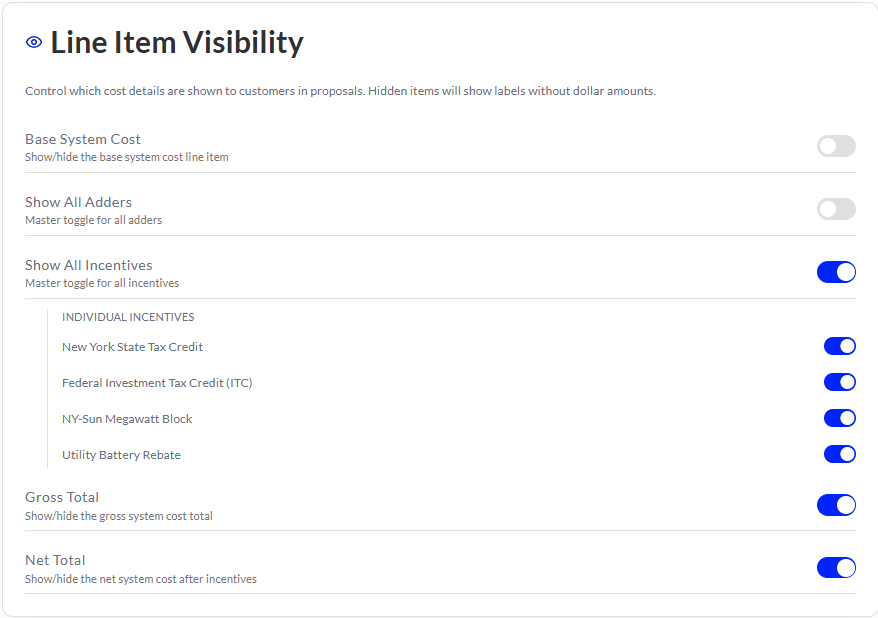Switch off New York State Tax Credit toggle
Image resolution: width=878 pixels, height=618 pixels.
coord(839,346)
